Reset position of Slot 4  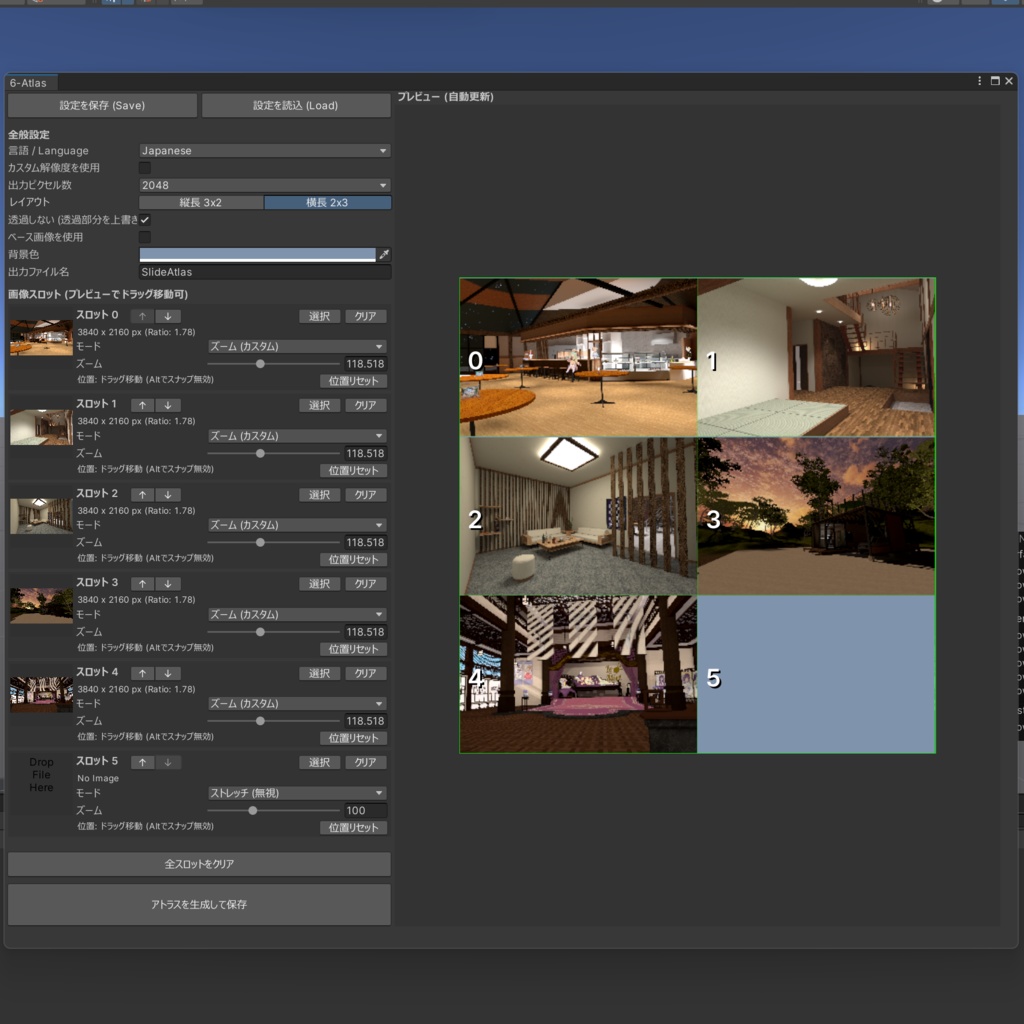[x=353, y=738]
